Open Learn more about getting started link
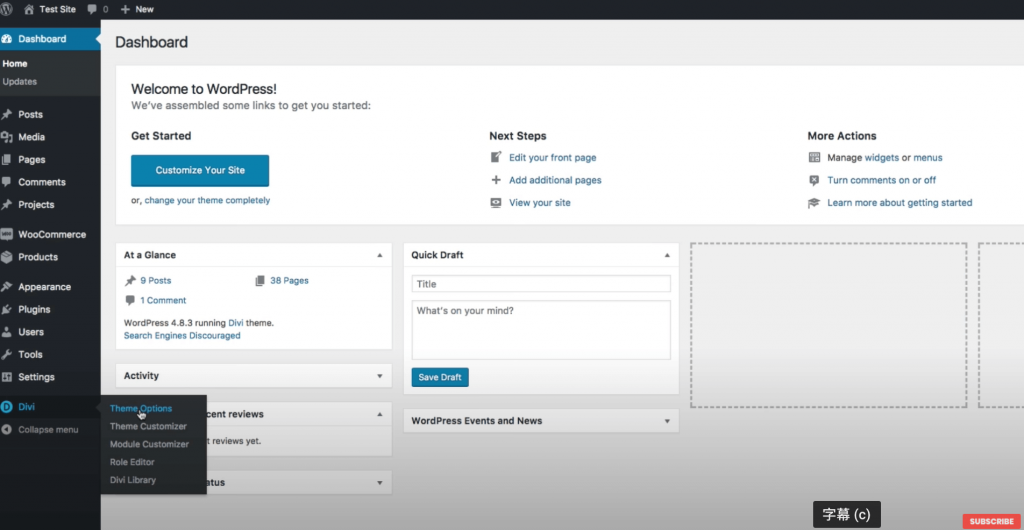Image resolution: width=1024 pixels, height=530 pixels. (x=900, y=203)
